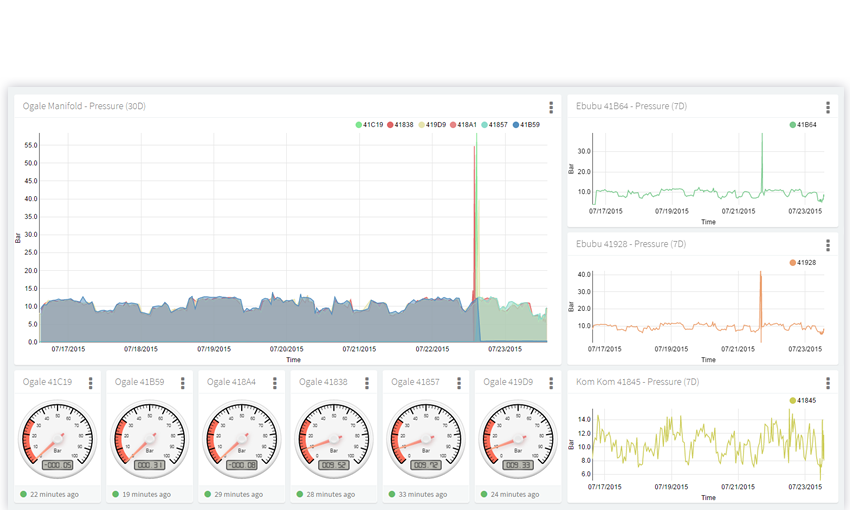Expand the Ogale 41857 widget menu
The image size is (850, 510).
click(x=459, y=383)
